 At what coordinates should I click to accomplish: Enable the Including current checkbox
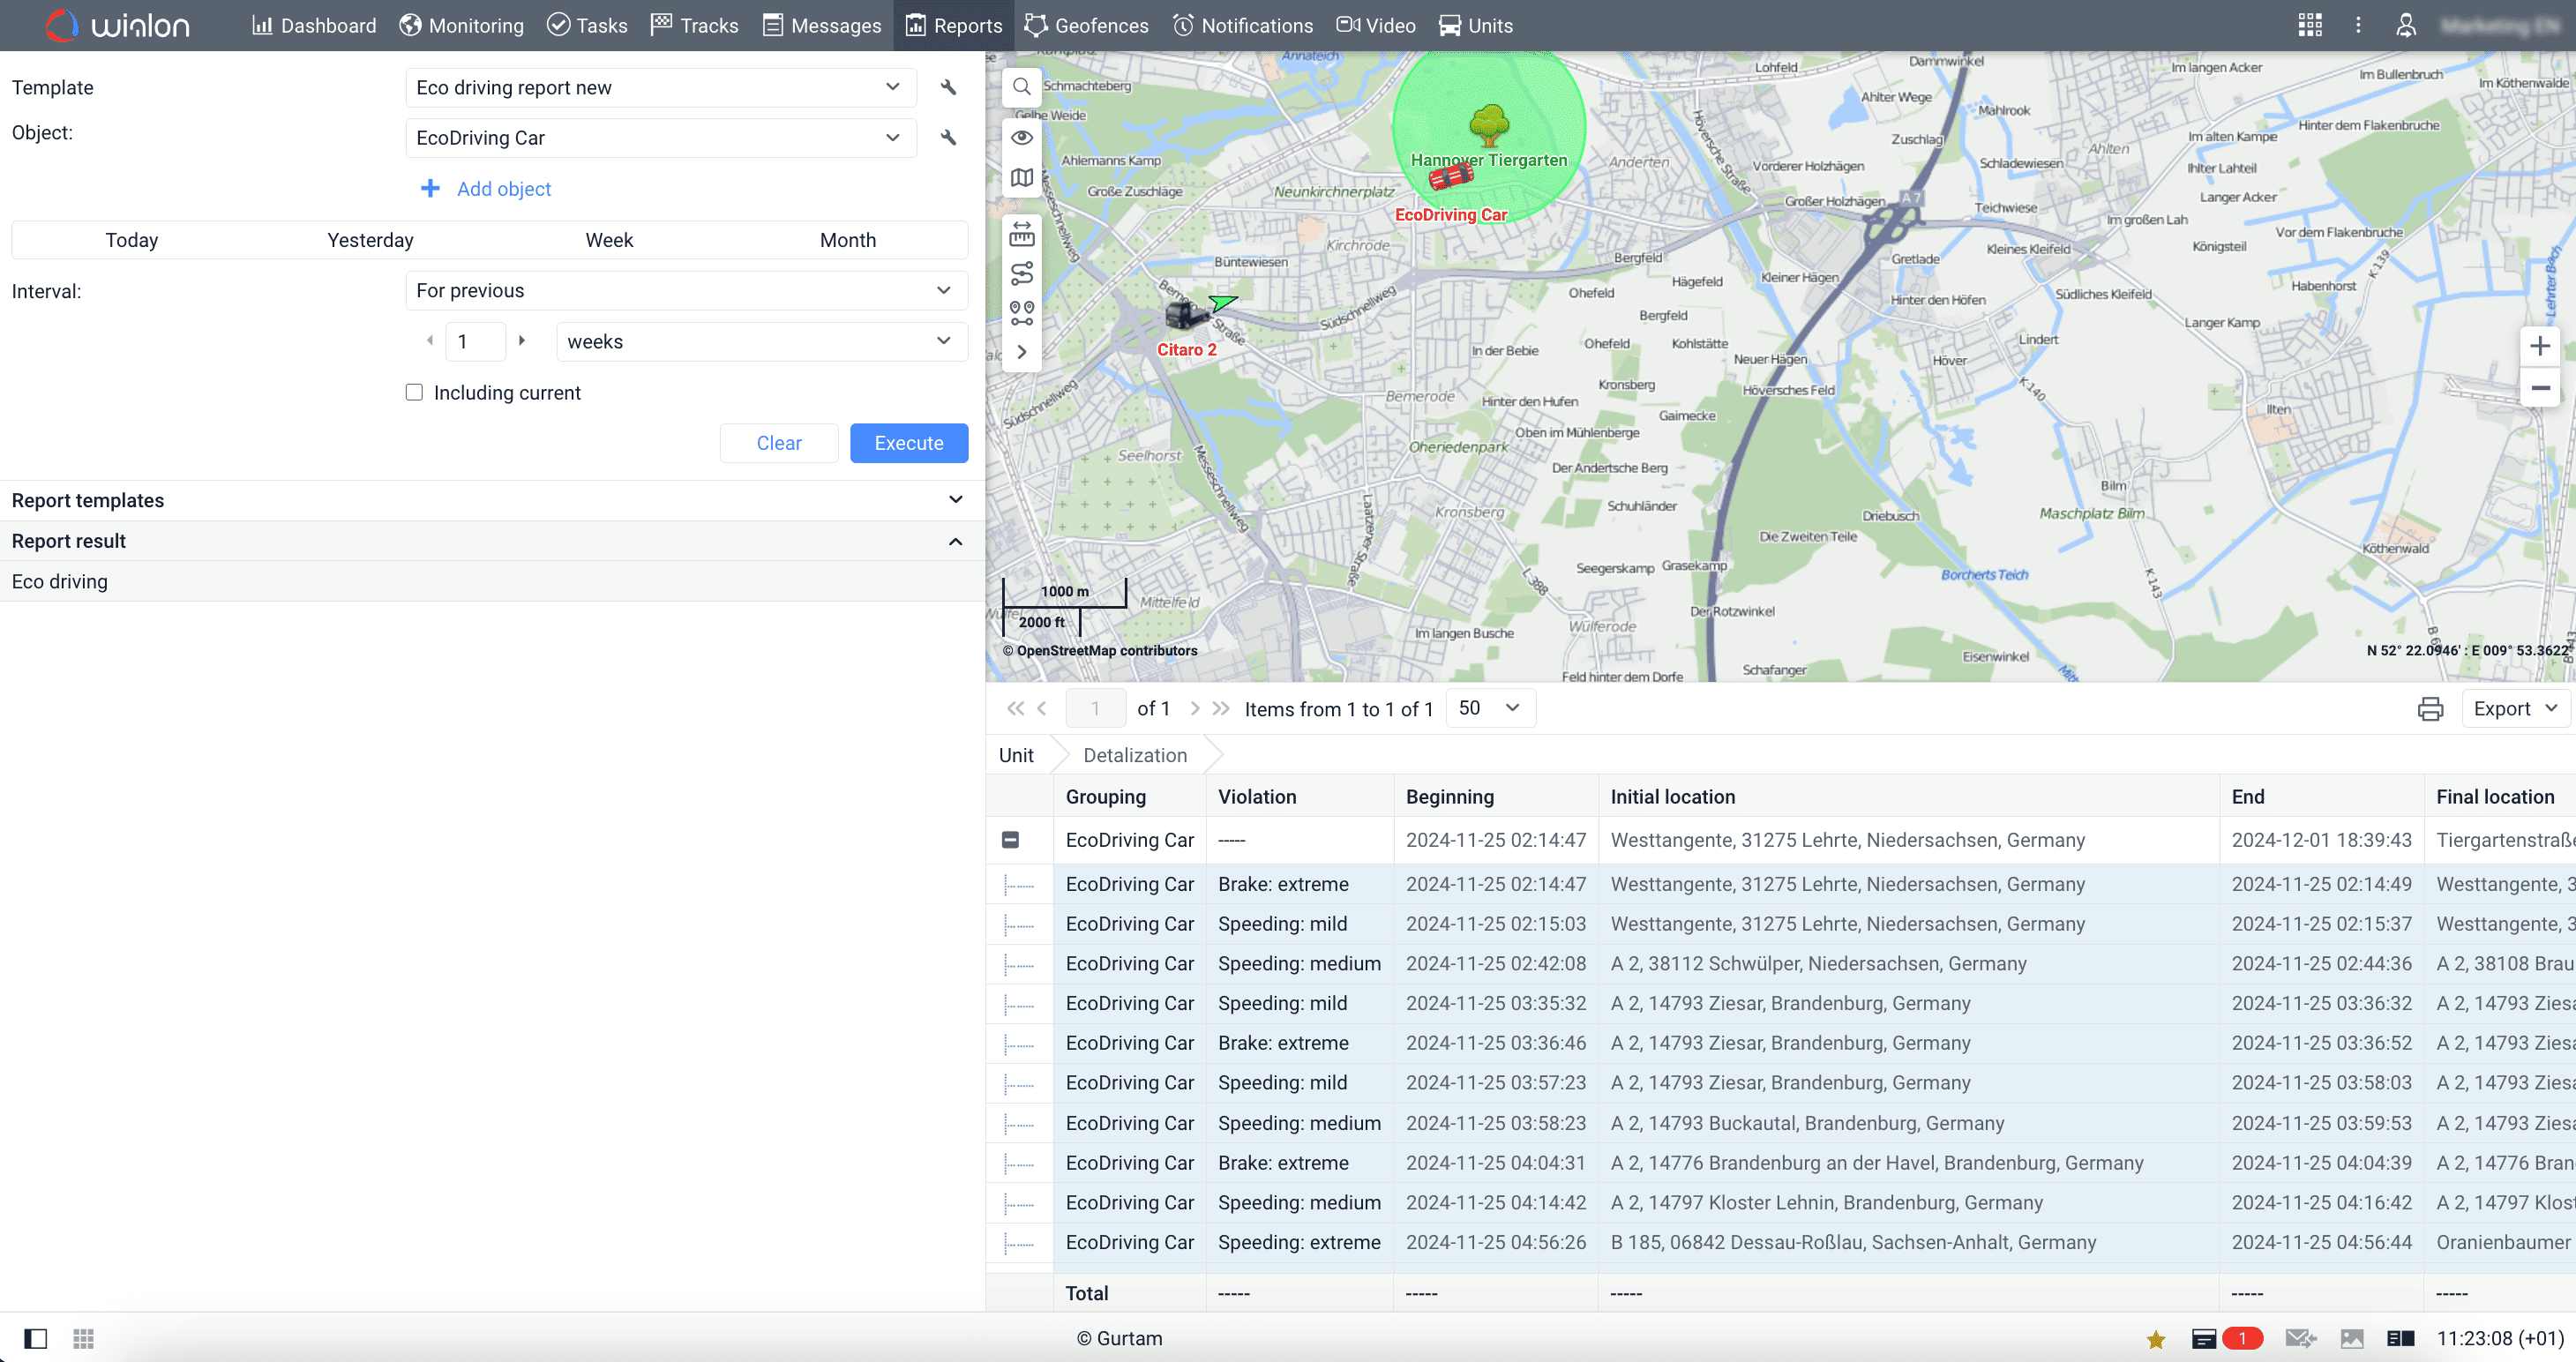click(x=414, y=392)
